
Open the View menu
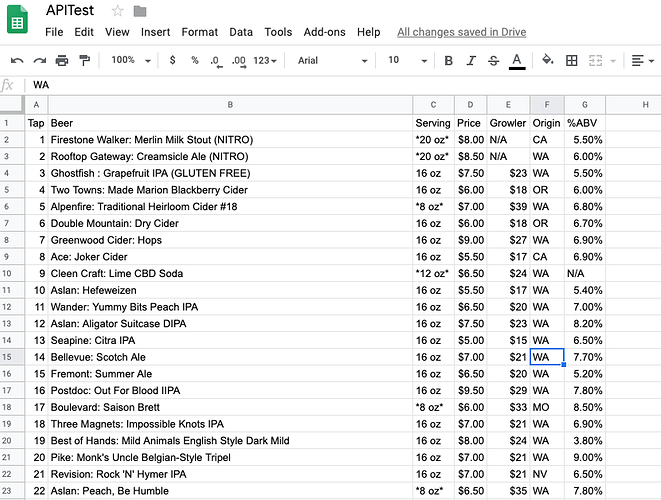(x=117, y=32)
